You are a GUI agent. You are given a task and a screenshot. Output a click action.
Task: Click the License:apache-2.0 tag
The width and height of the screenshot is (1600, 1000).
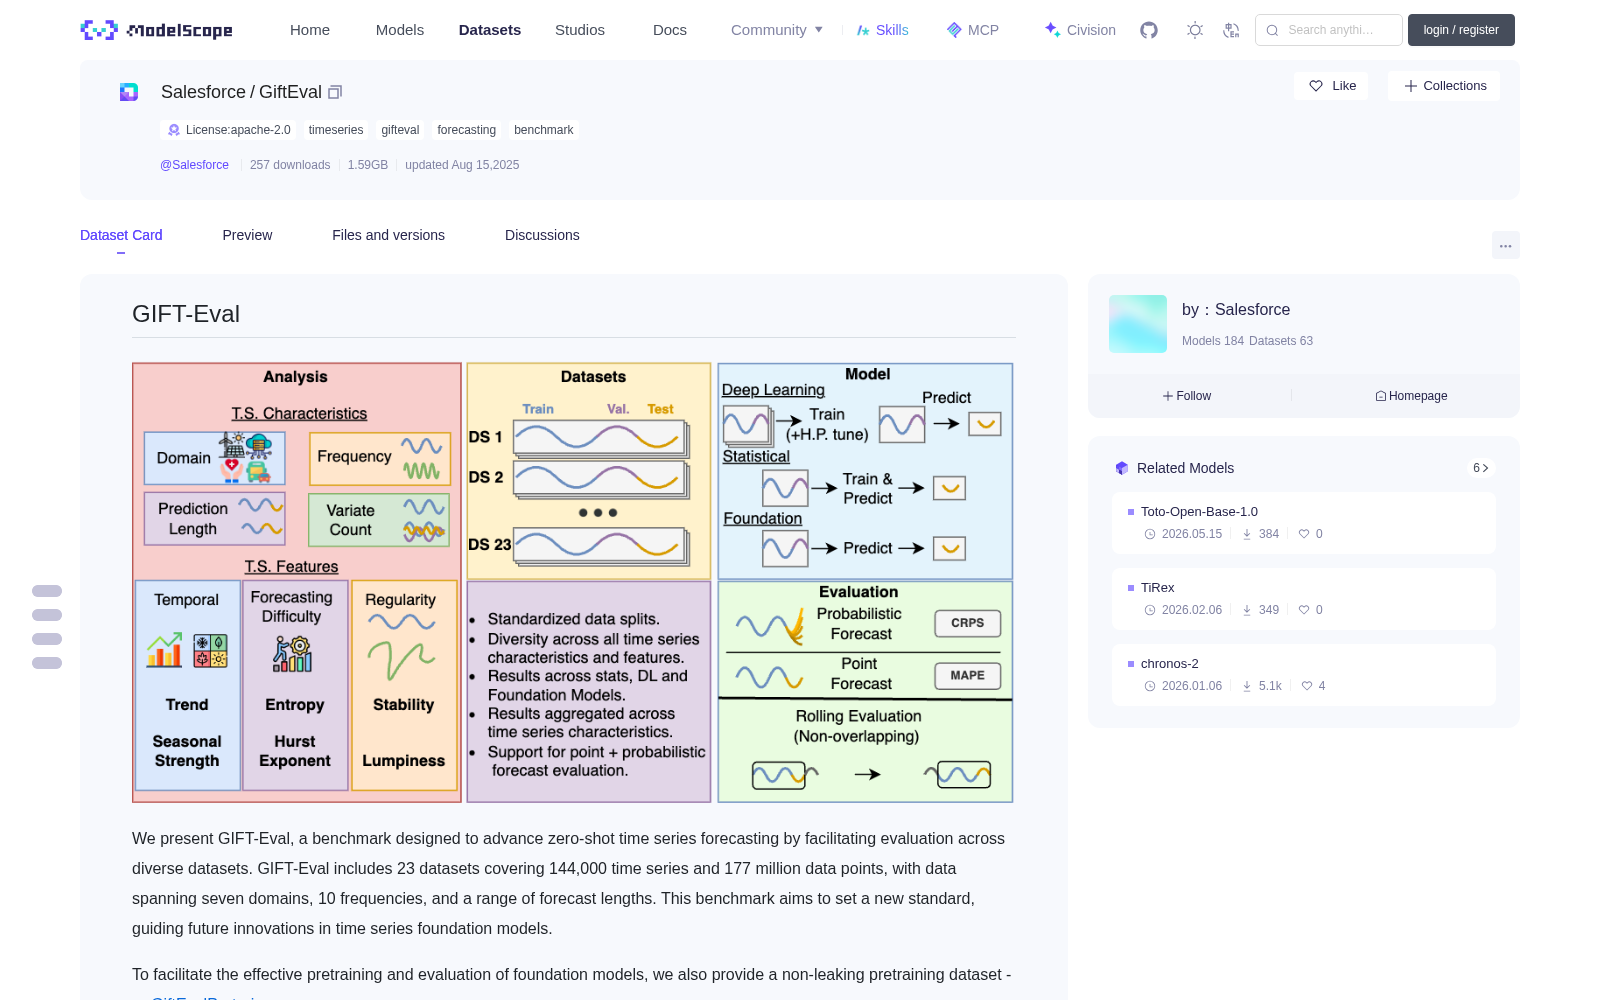pos(229,130)
